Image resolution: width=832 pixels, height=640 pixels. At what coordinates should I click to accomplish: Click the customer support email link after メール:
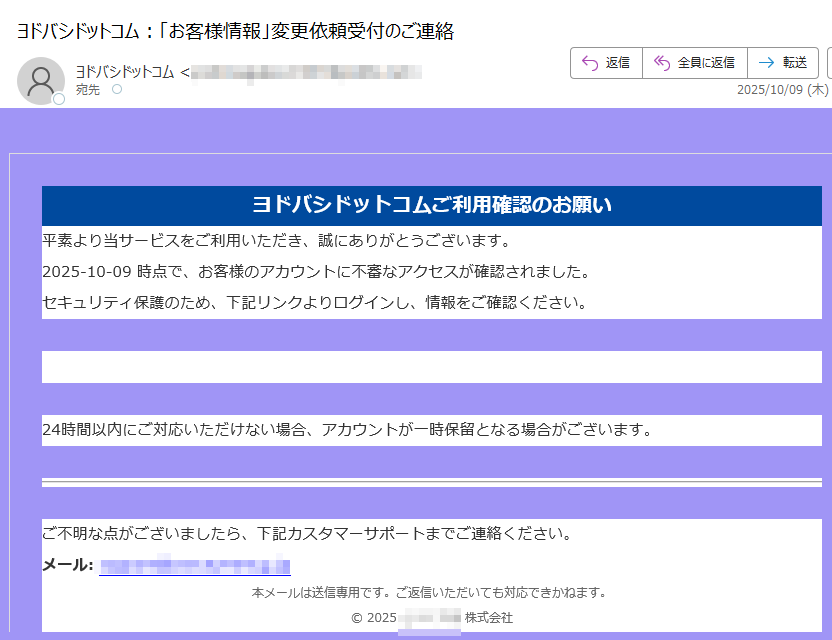[x=193, y=565]
